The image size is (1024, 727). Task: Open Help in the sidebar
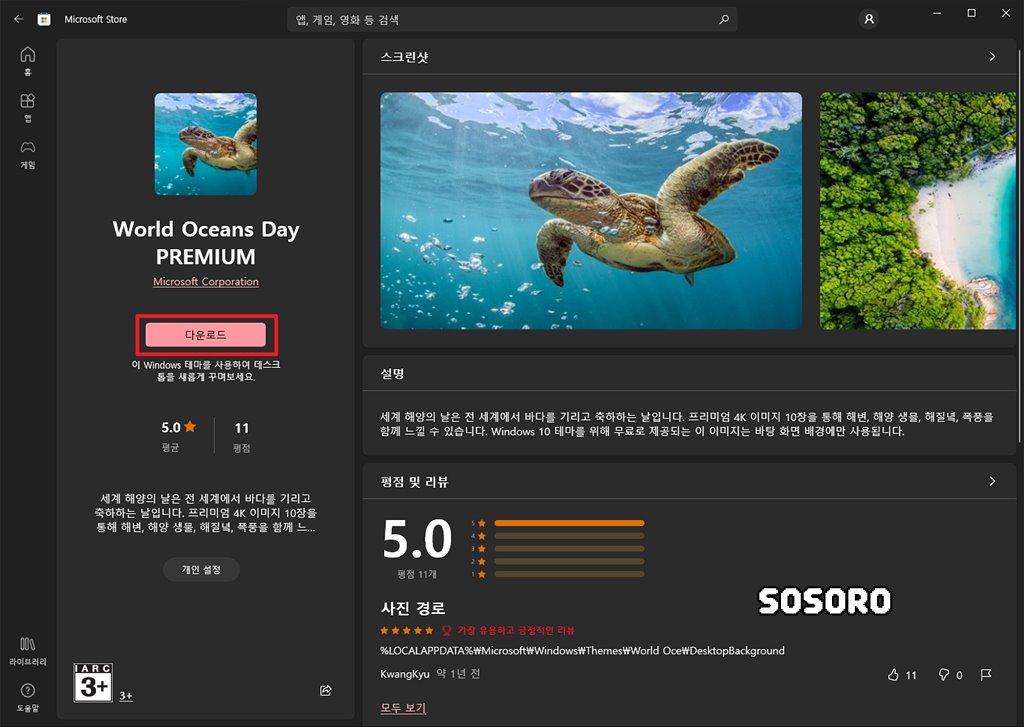tap(27, 698)
